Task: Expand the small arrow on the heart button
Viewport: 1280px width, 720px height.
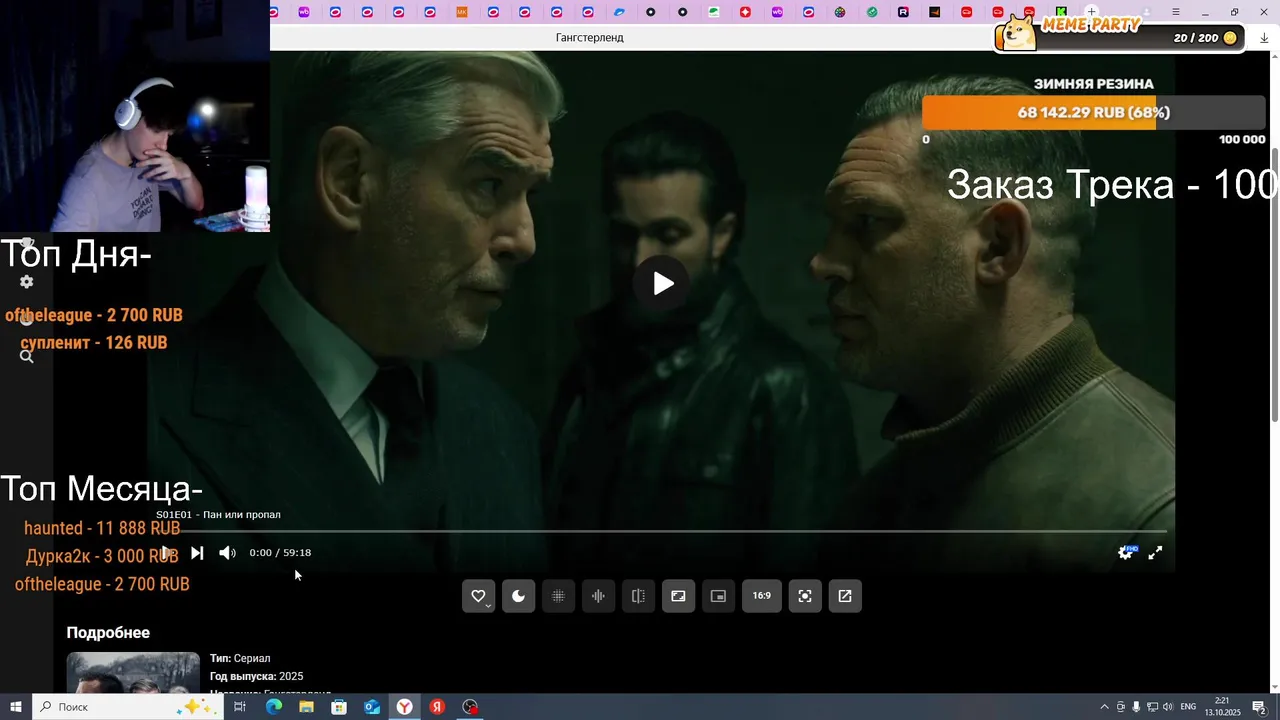Action: coord(488,607)
